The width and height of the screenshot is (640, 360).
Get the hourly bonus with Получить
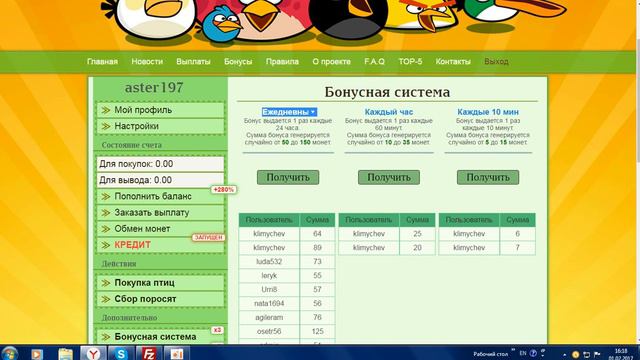[389, 178]
